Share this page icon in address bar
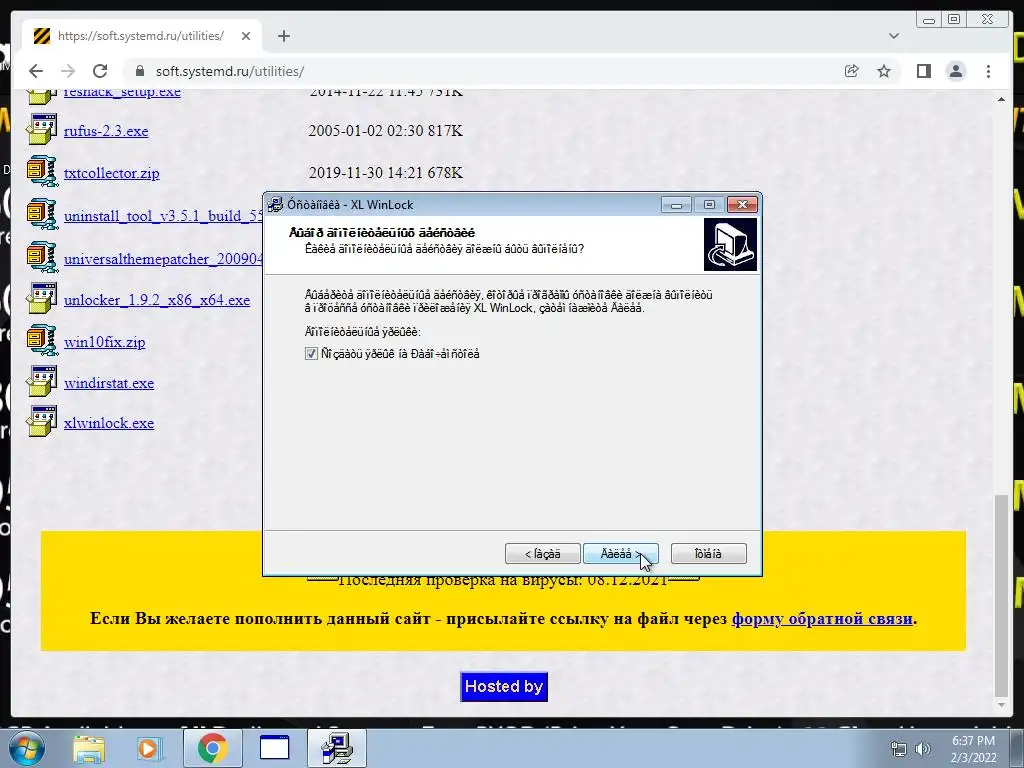 tap(851, 71)
